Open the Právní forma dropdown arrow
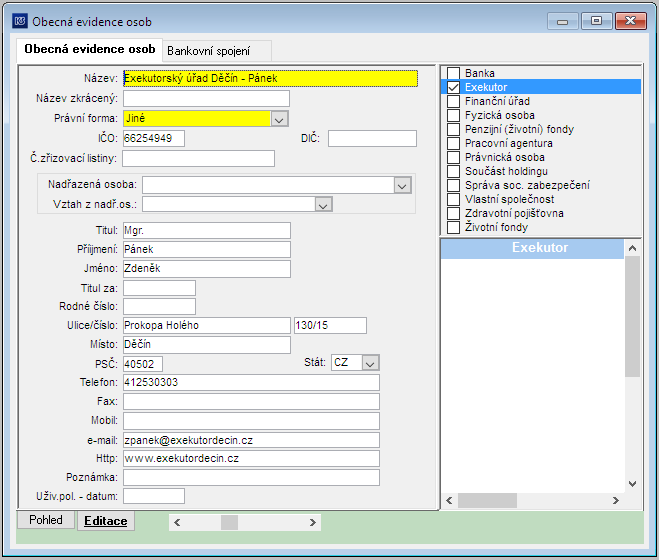This screenshot has width=659, height=560. pos(279,119)
